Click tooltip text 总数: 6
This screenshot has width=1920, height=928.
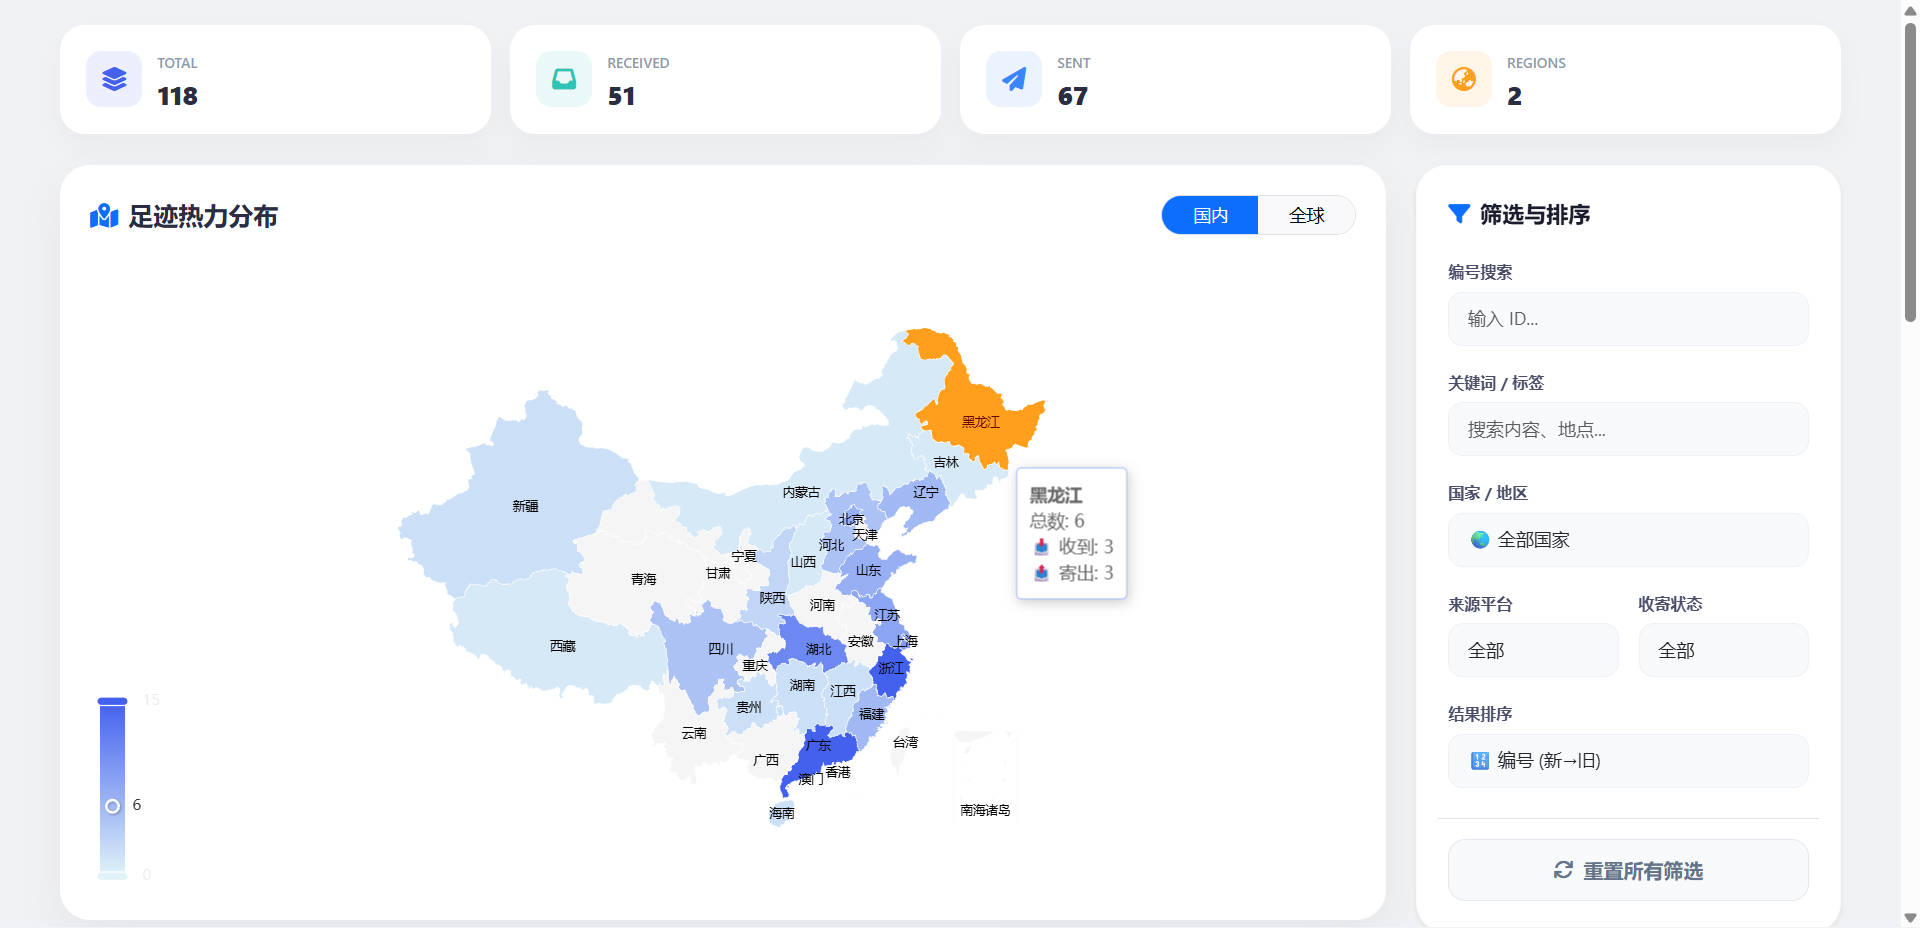[x=1056, y=521]
